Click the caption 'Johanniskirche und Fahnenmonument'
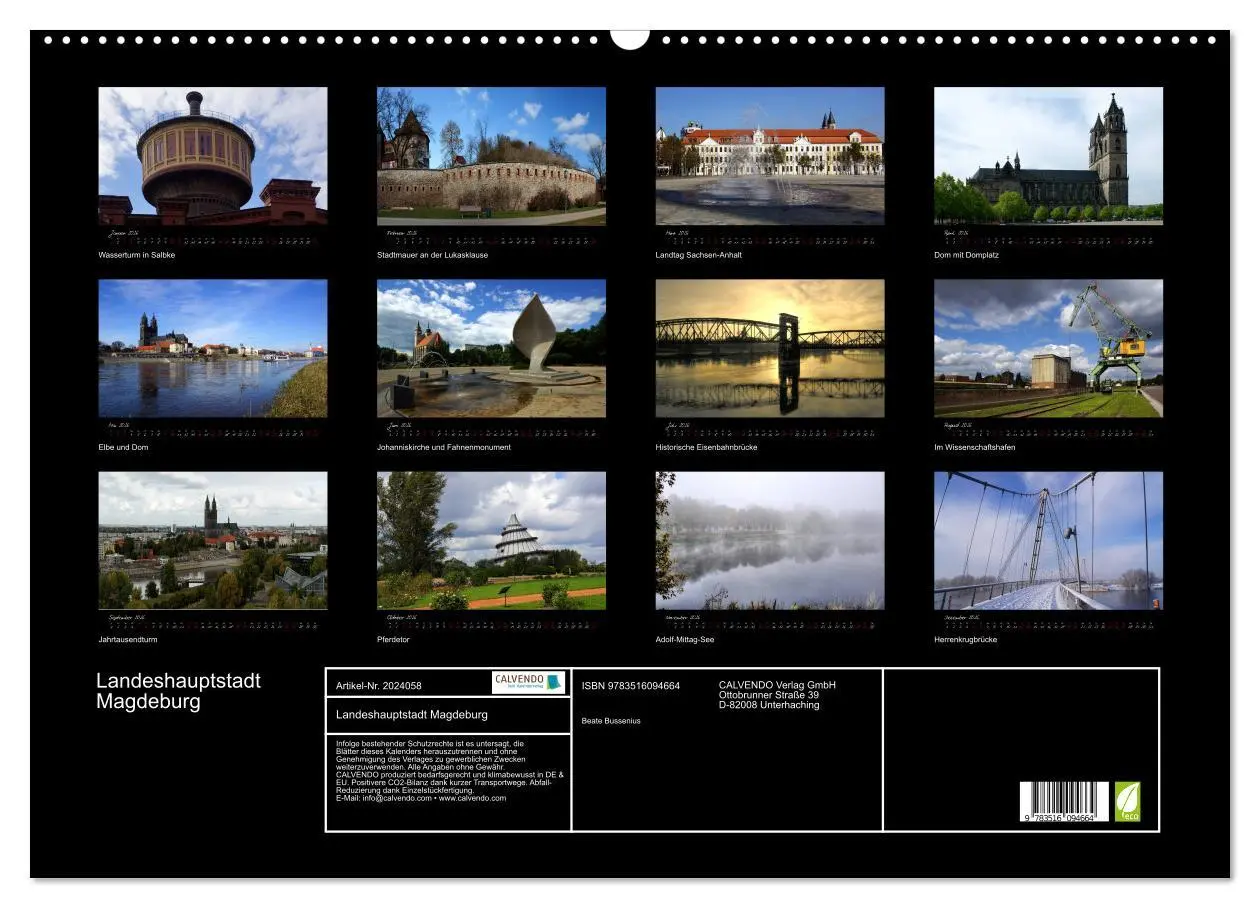 444,447
